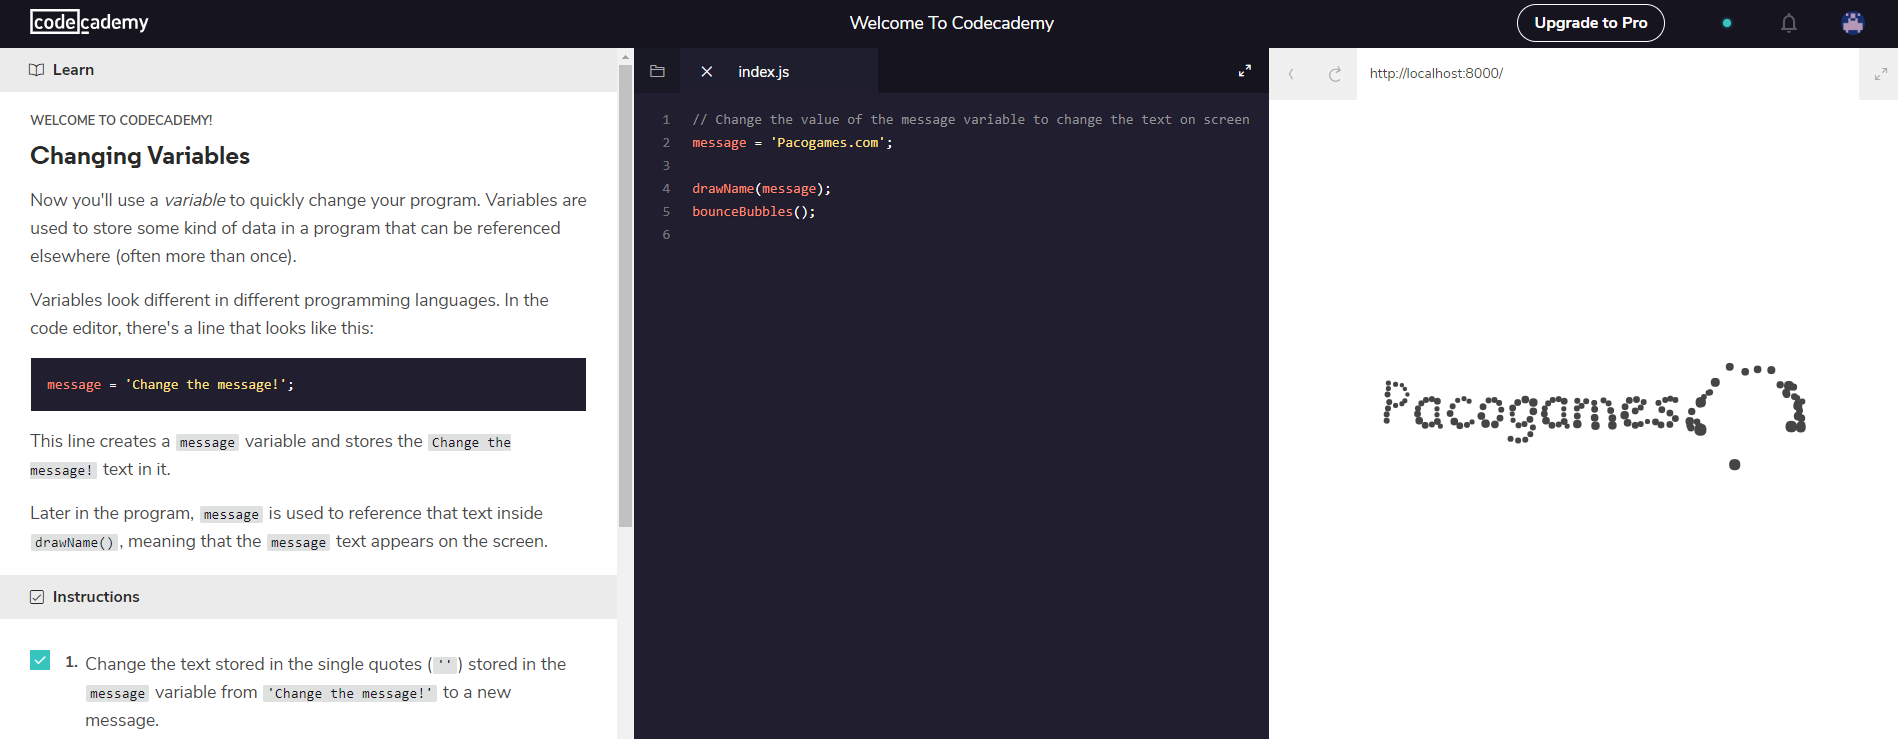Click the 'Changing Variables' heading

click(140, 156)
